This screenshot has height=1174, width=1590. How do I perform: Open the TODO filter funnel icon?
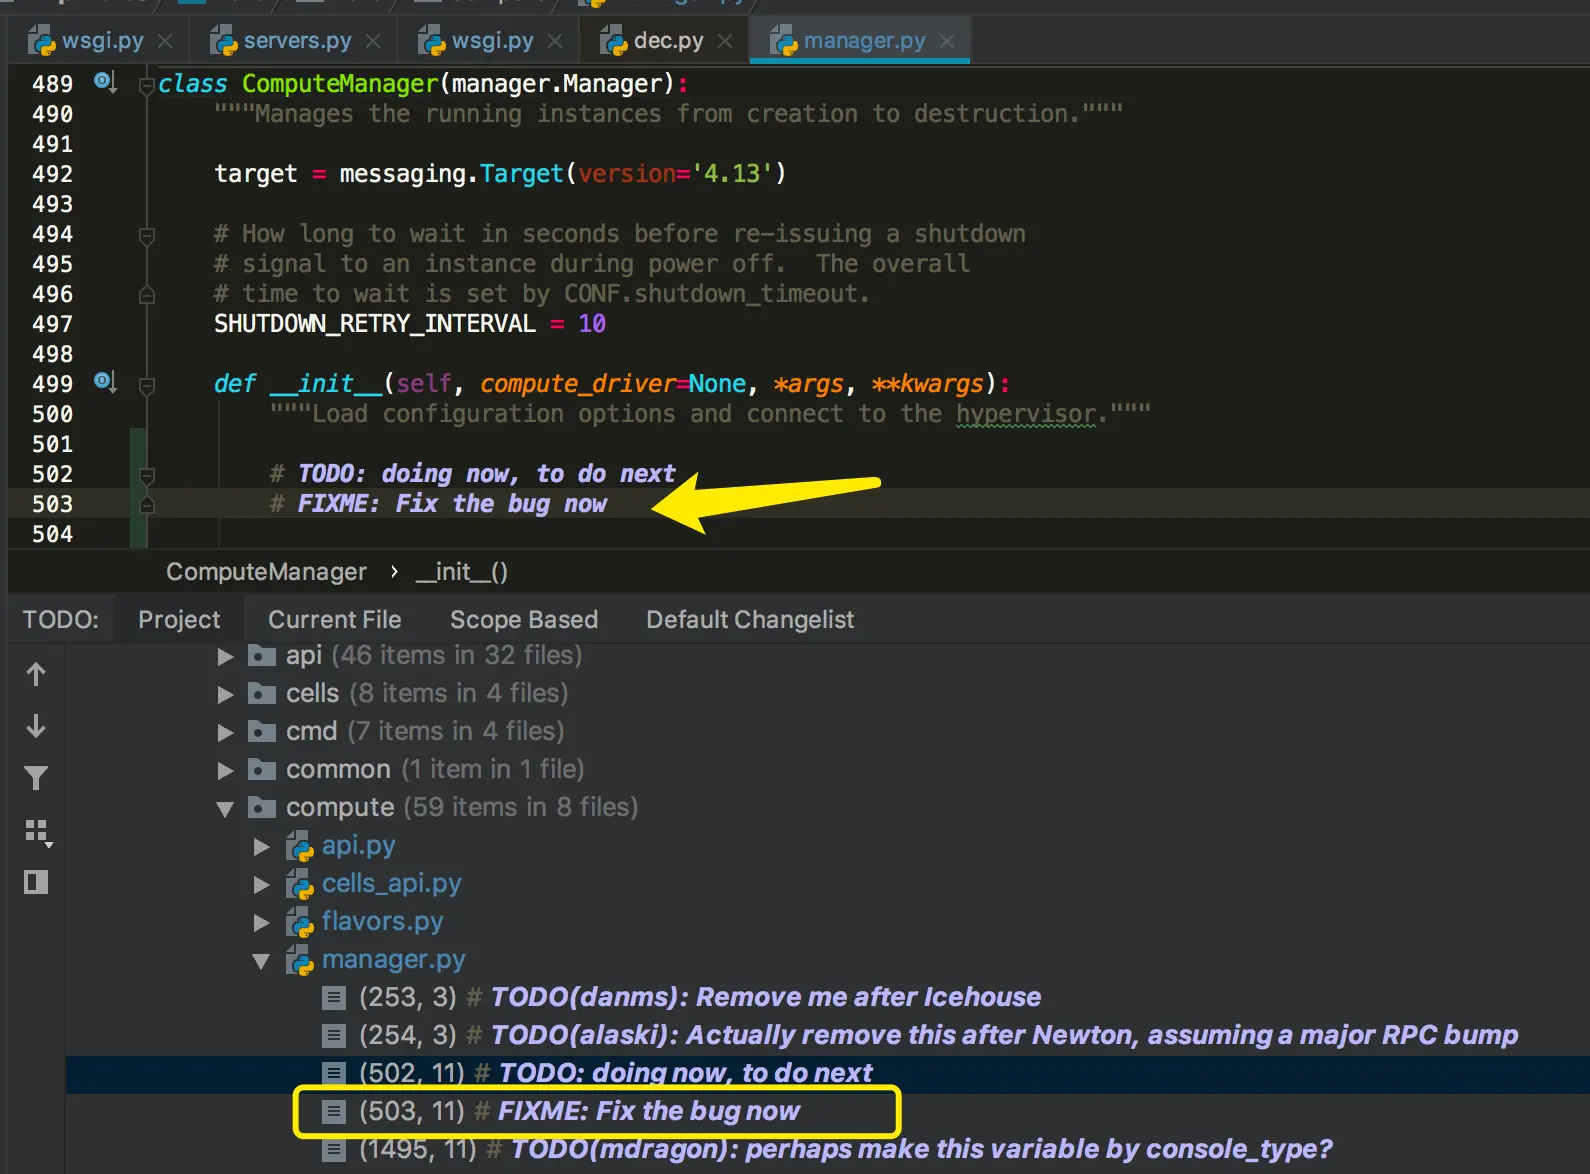tap(36, 778)
